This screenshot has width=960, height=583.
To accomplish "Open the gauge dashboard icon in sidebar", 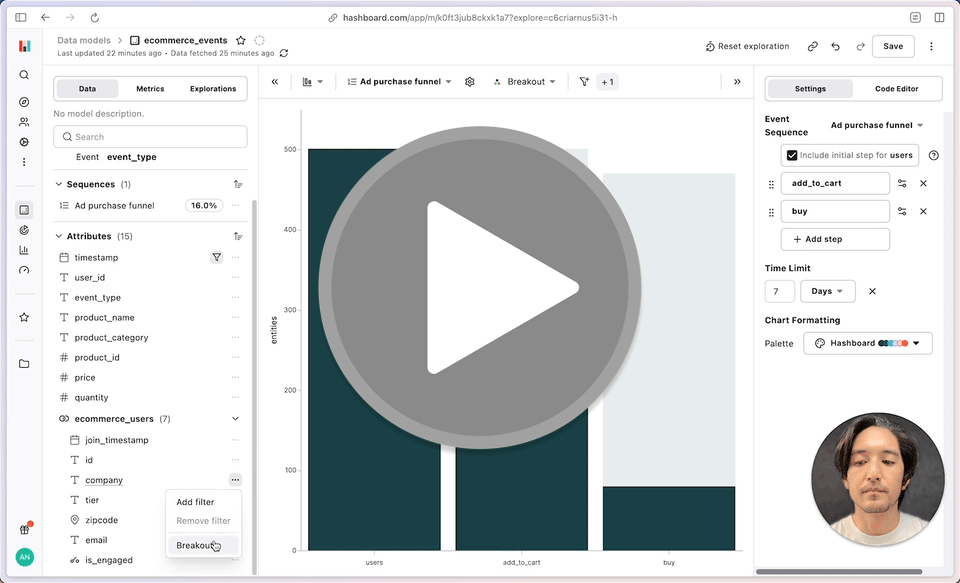I will point(24,270).
